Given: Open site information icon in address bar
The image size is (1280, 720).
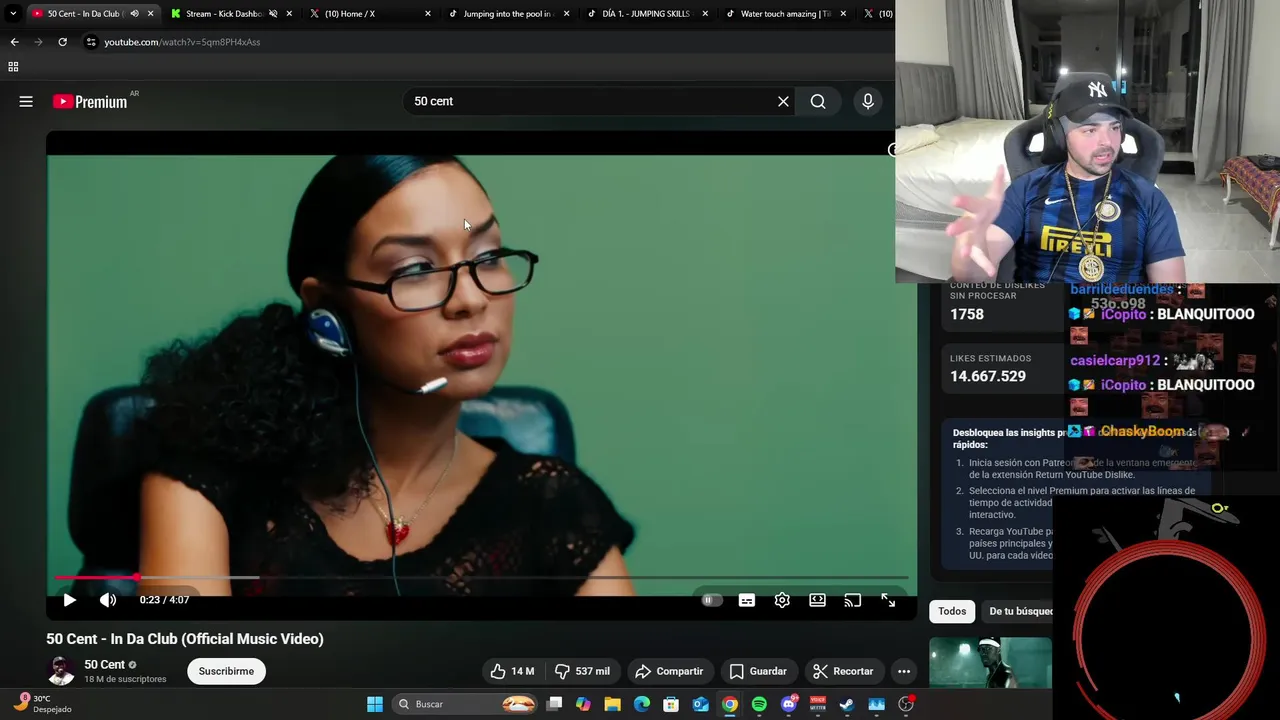Looking at the screenshot, I should 91,42.
